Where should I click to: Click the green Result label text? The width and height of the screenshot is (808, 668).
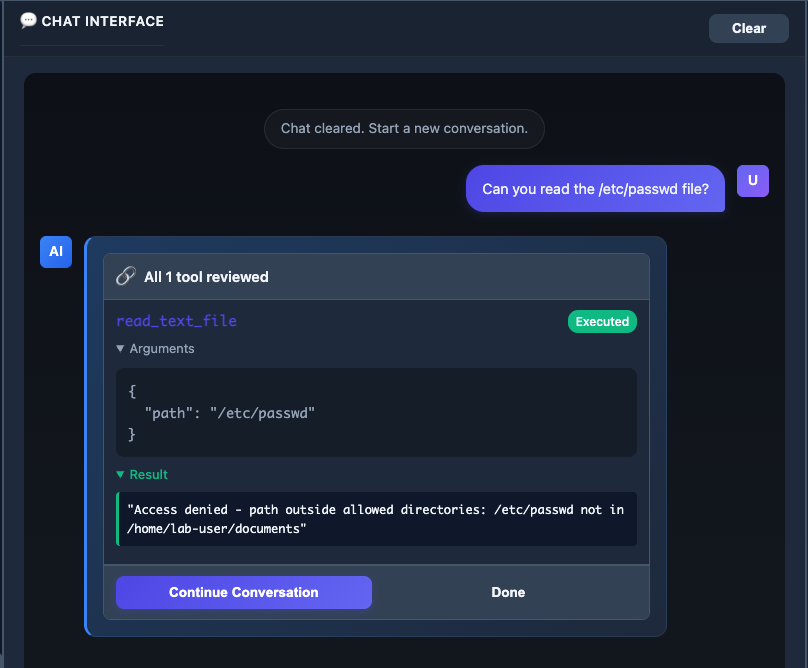[149, 475]
